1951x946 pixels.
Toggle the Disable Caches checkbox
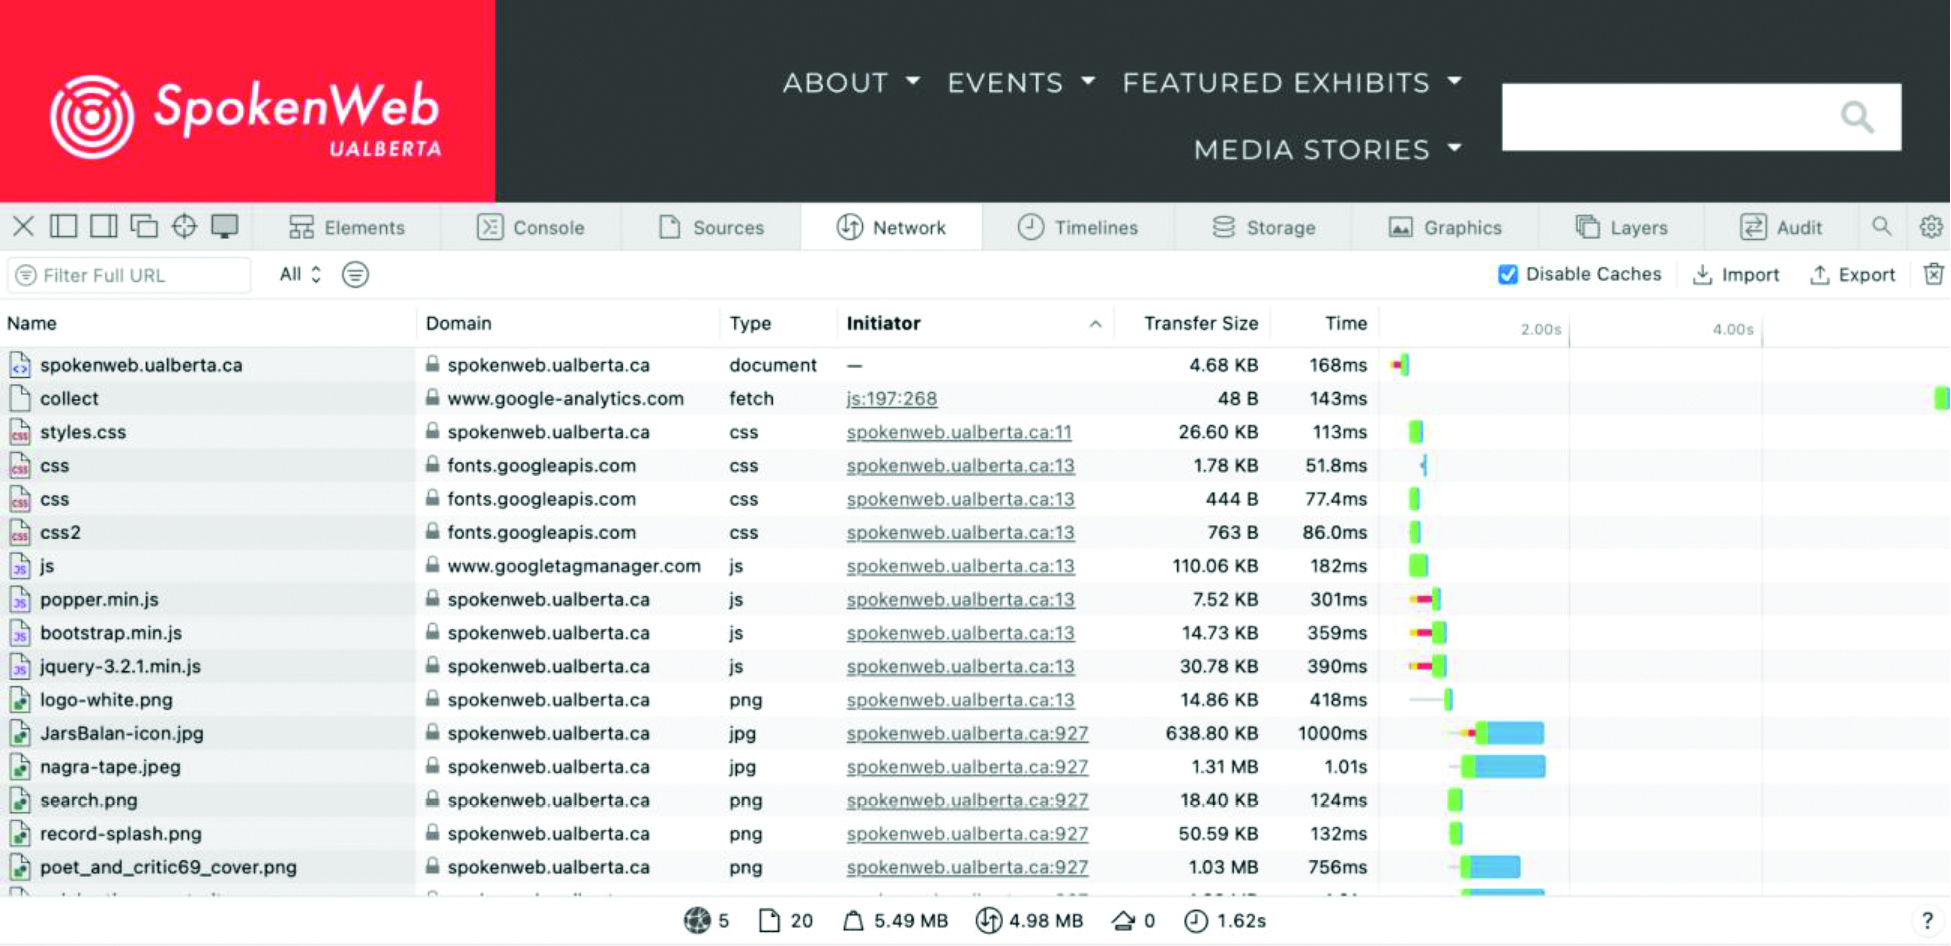click(x=1508, y=274)
